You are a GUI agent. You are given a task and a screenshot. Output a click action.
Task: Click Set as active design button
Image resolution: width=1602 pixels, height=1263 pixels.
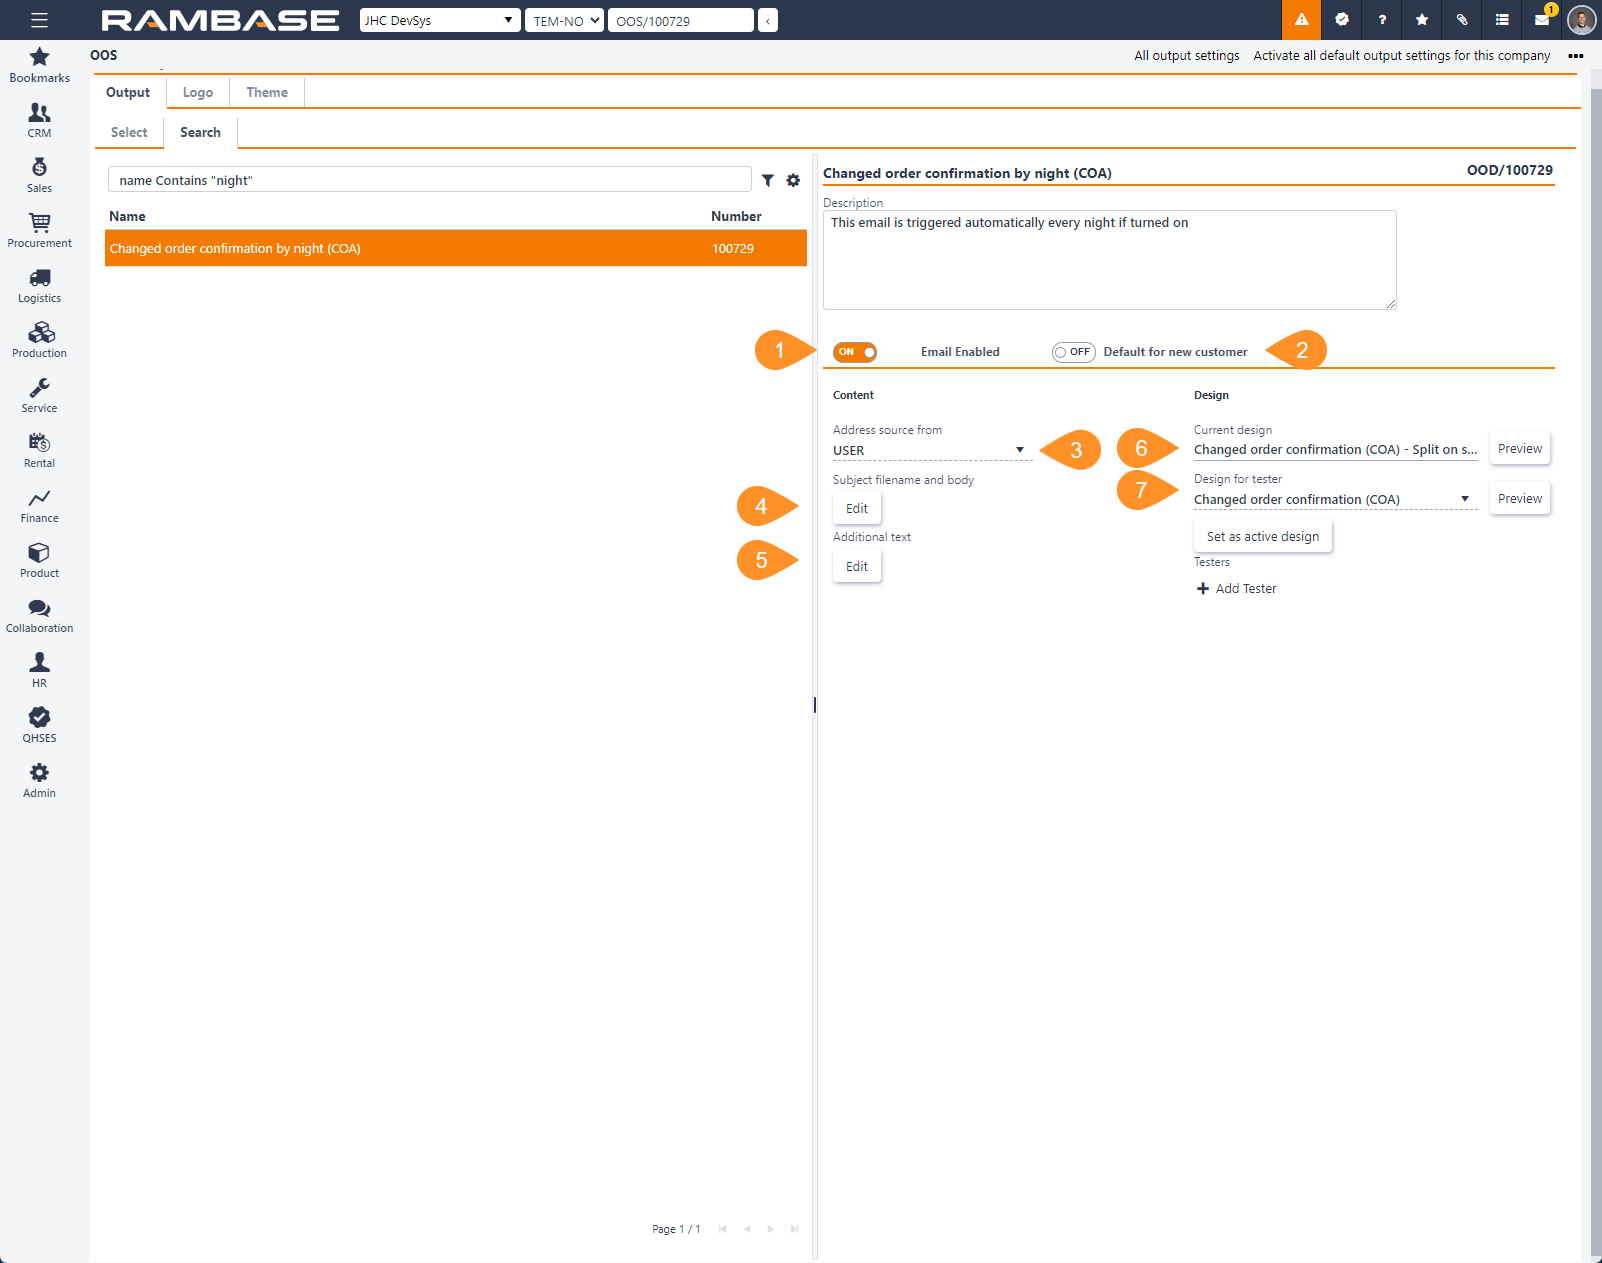pos(1262,537)
